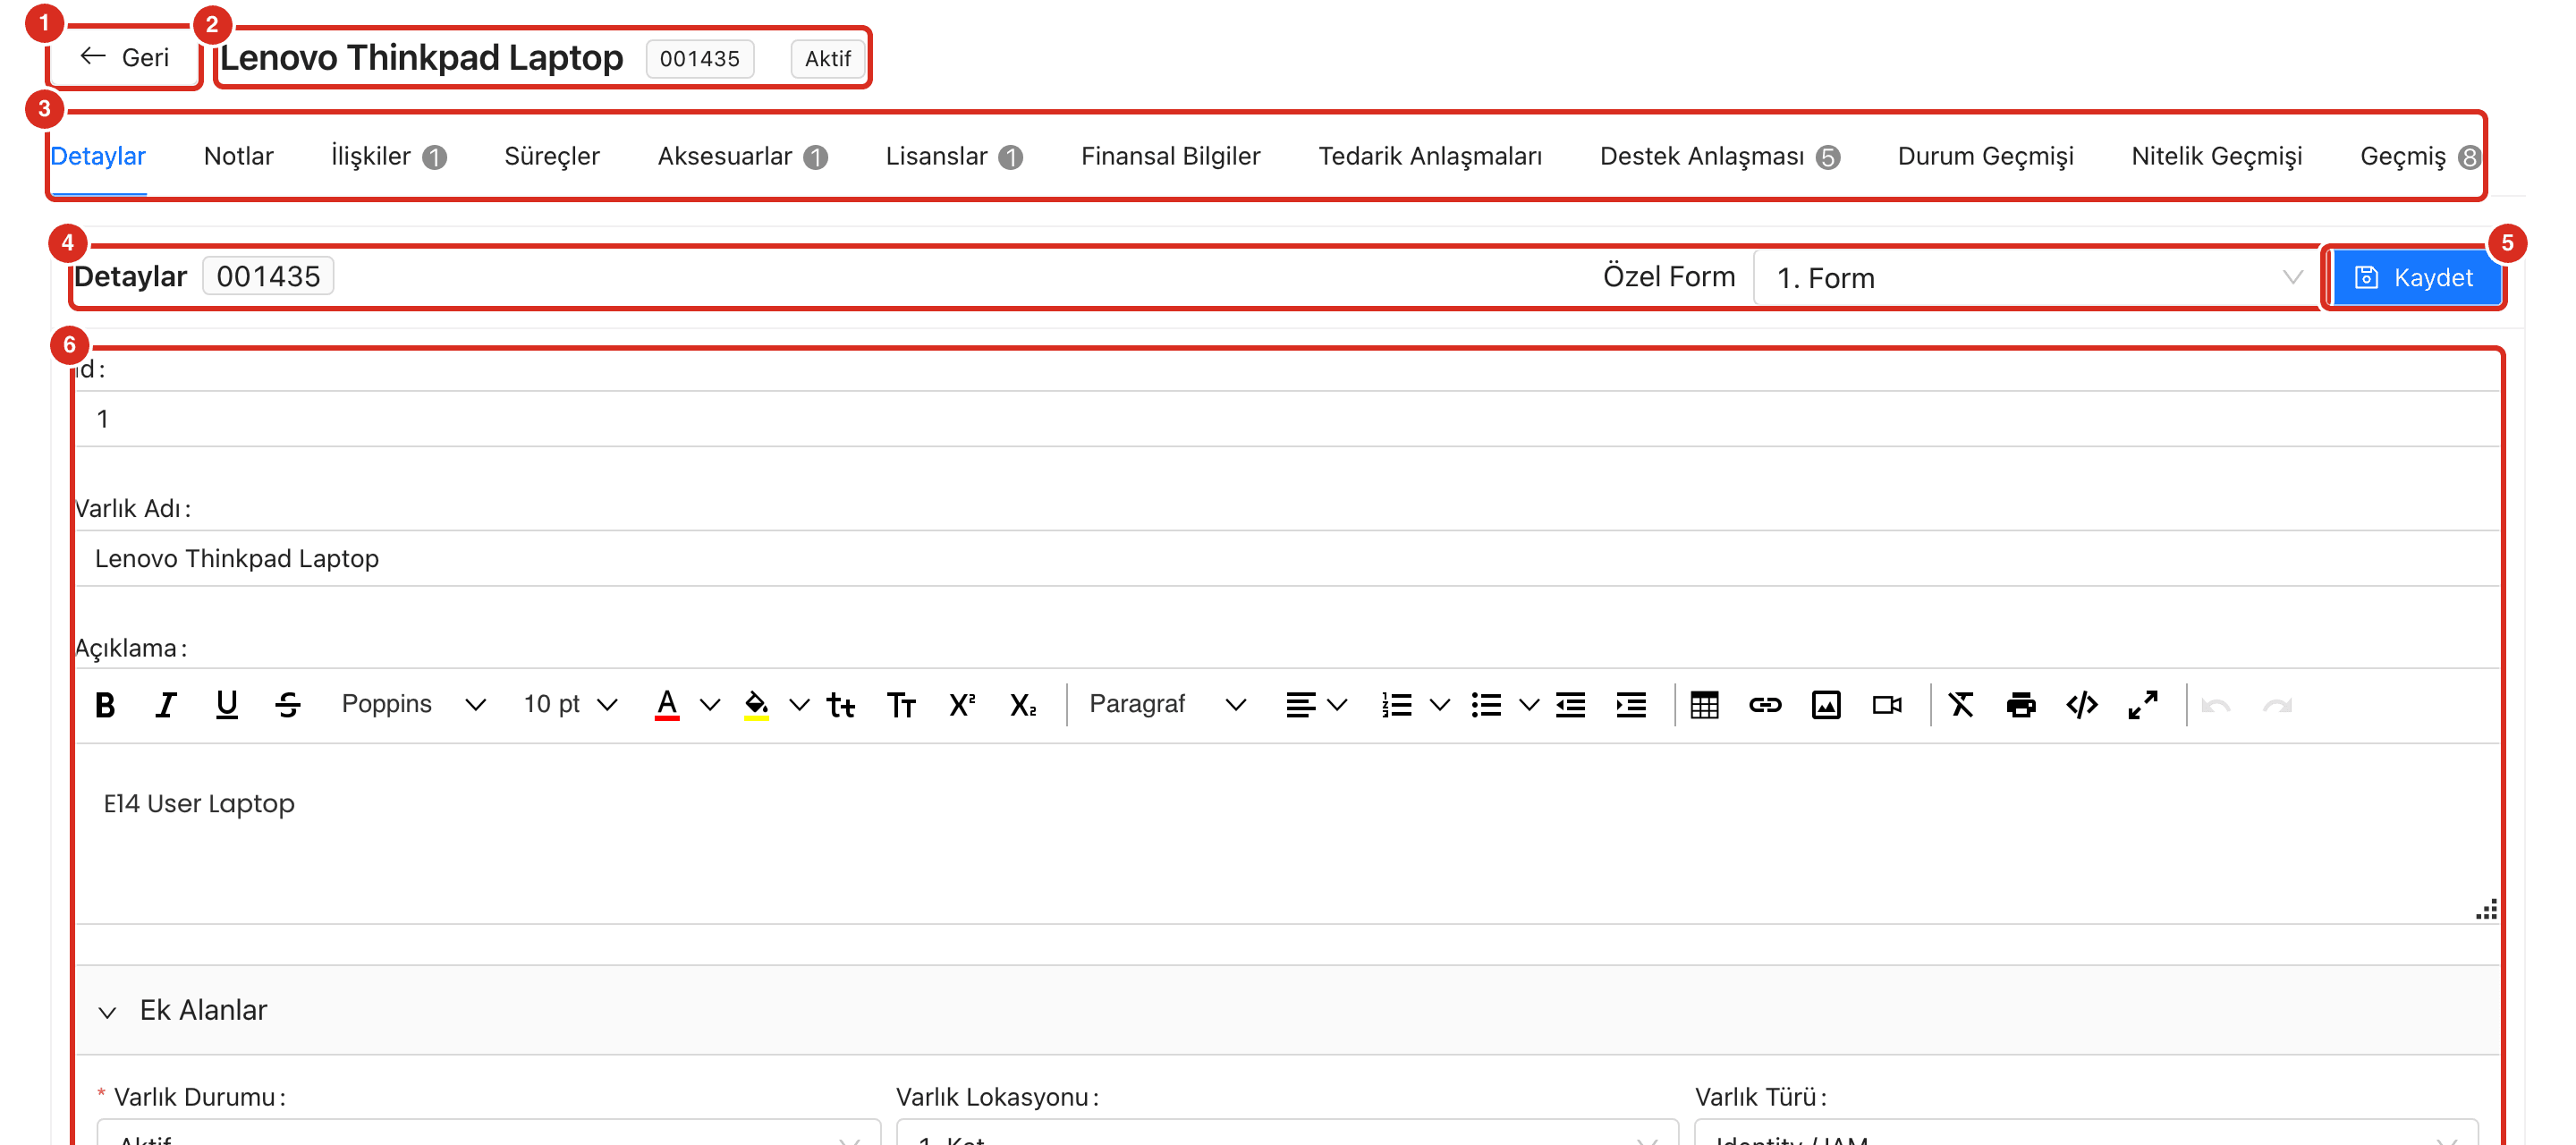Screen dimensions: 2576x1145
Task: Open the 10 pt font size dropdown
Action: pyautogui.click(x=570, y=705)
